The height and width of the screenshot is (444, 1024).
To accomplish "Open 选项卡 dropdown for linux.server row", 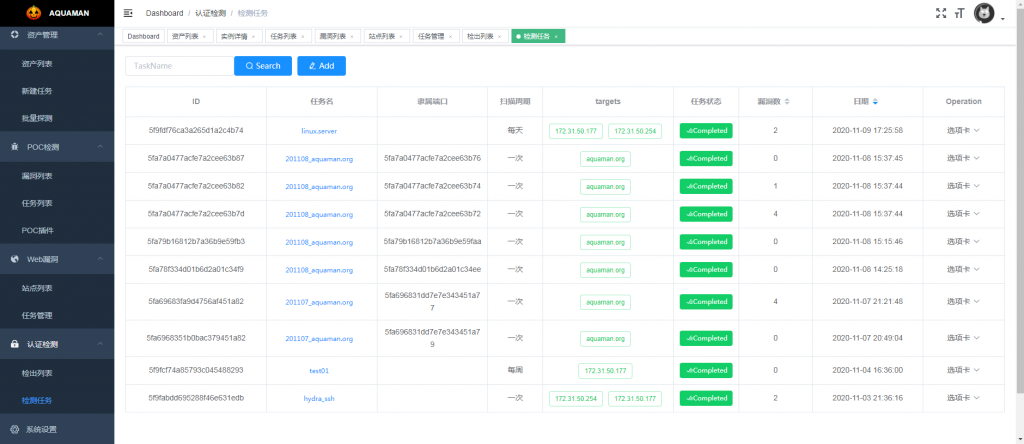I will [x=963, y=130].
